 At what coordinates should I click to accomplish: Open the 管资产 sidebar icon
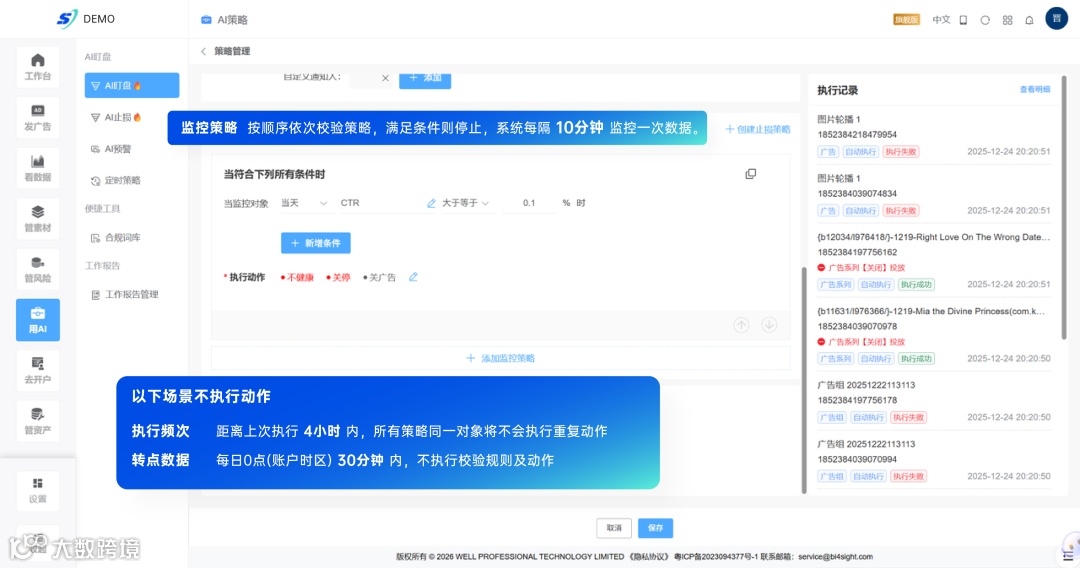click(38, 421)
